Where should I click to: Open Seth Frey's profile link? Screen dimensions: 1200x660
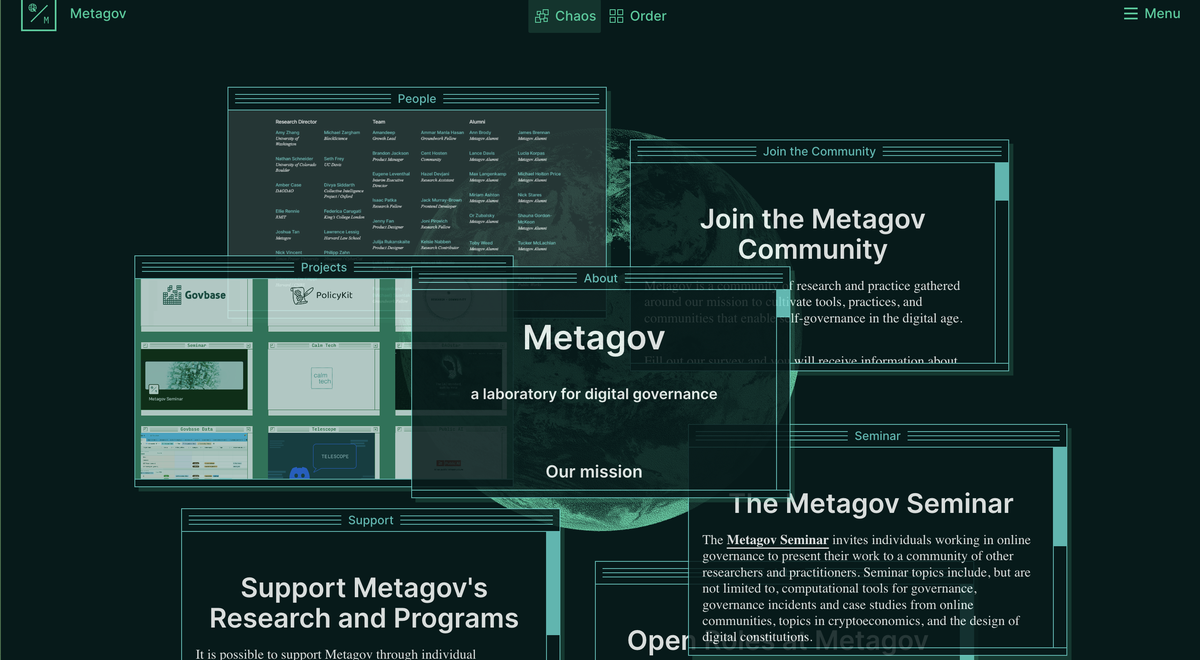[334, 159]
